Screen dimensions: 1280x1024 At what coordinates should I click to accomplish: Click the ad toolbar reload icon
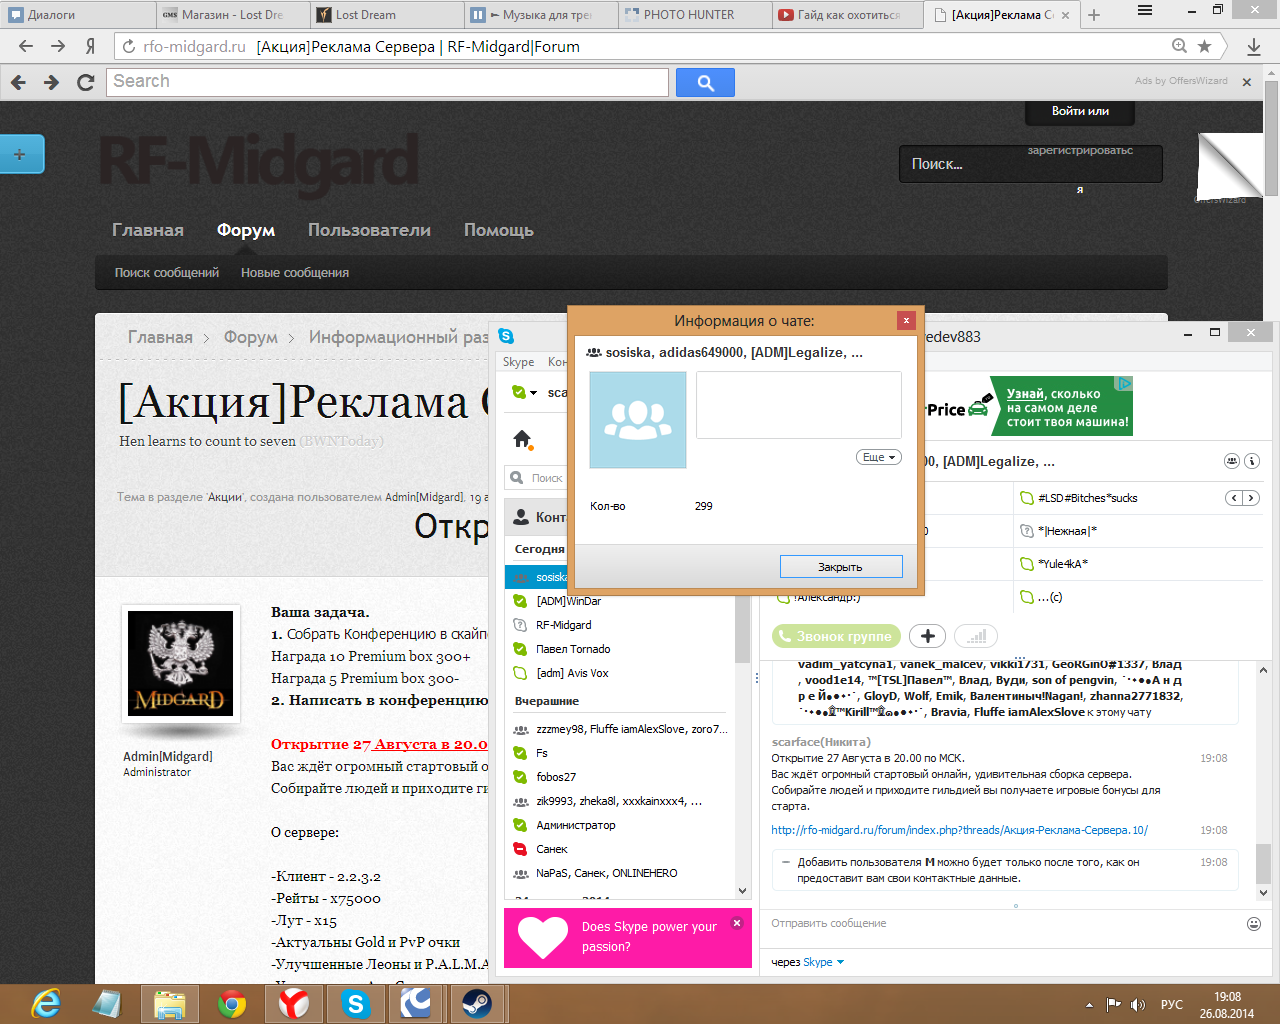[86, 83]
